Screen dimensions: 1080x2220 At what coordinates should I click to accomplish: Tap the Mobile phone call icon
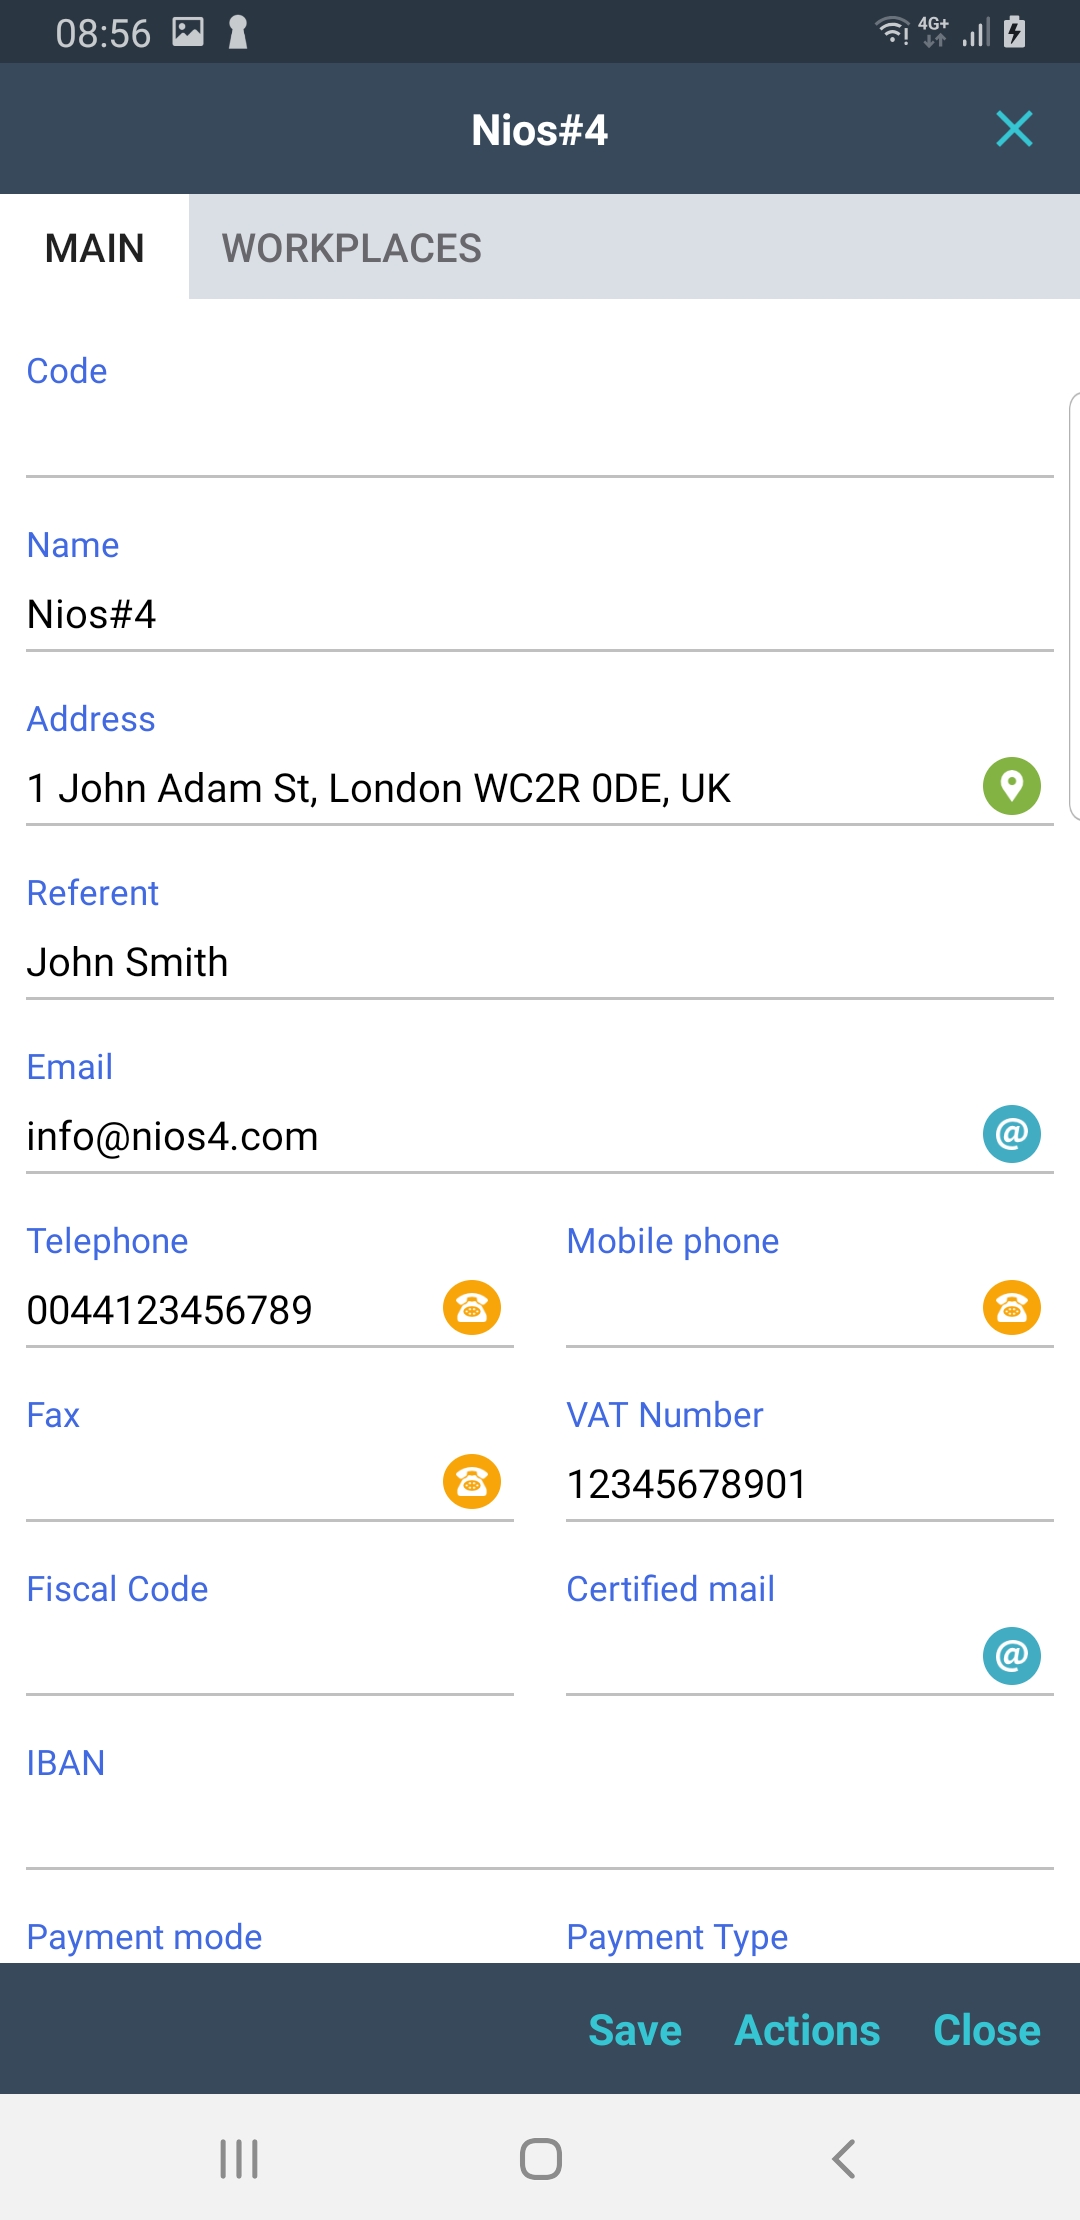1011,1308
